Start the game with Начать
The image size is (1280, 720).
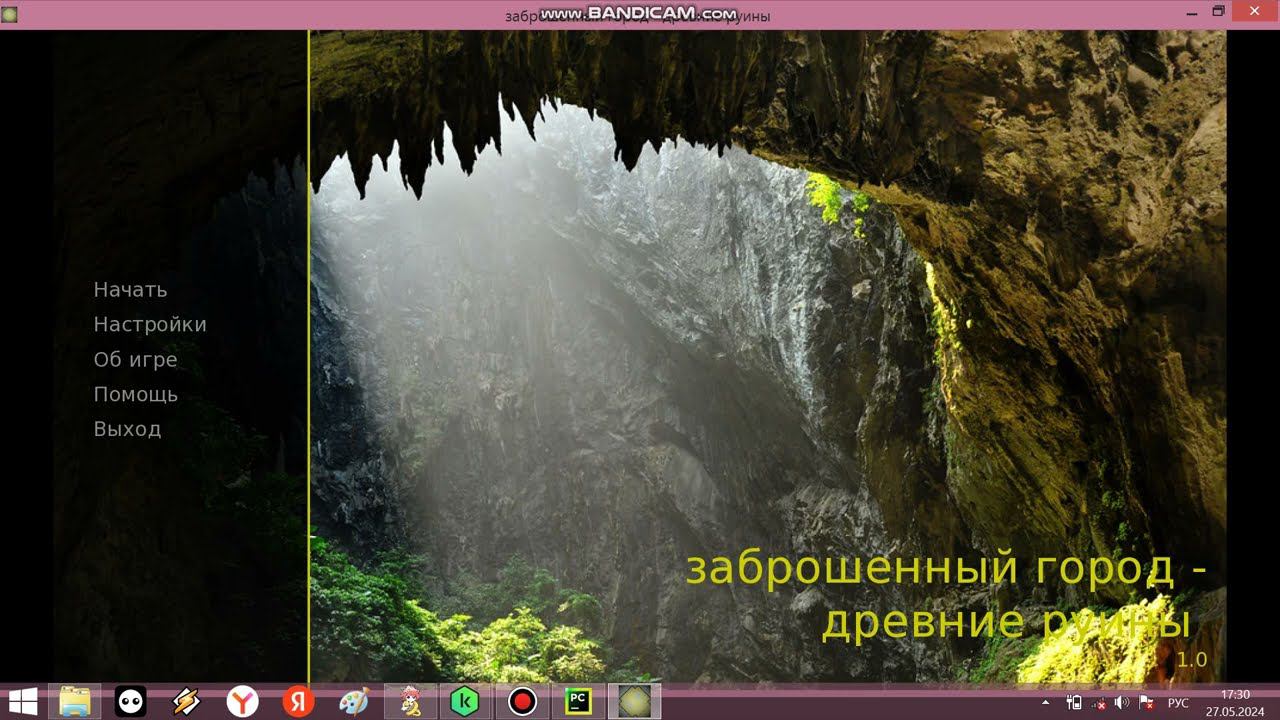click(x=130, y=290)
